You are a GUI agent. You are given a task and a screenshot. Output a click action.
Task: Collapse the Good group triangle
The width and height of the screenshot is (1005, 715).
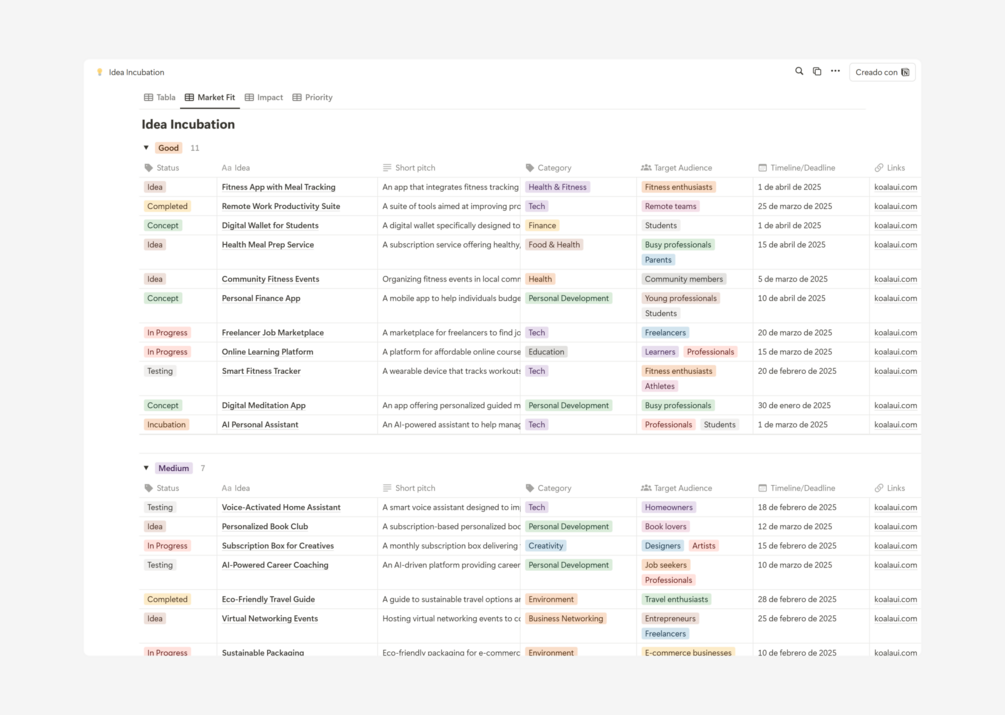click(146, 148)
